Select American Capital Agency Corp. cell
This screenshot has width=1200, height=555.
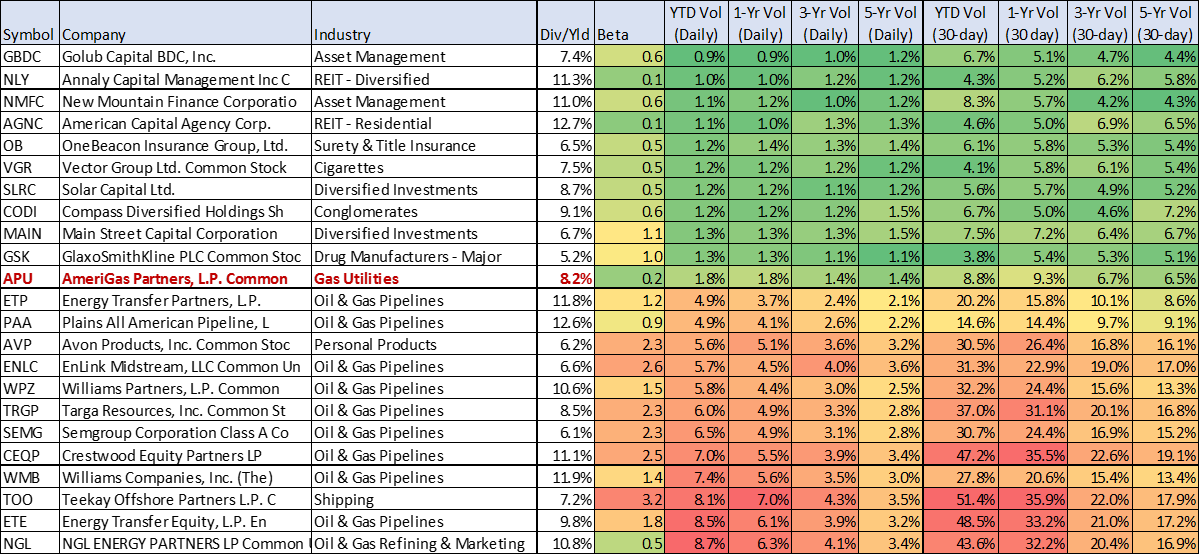(x=185, y=124)
